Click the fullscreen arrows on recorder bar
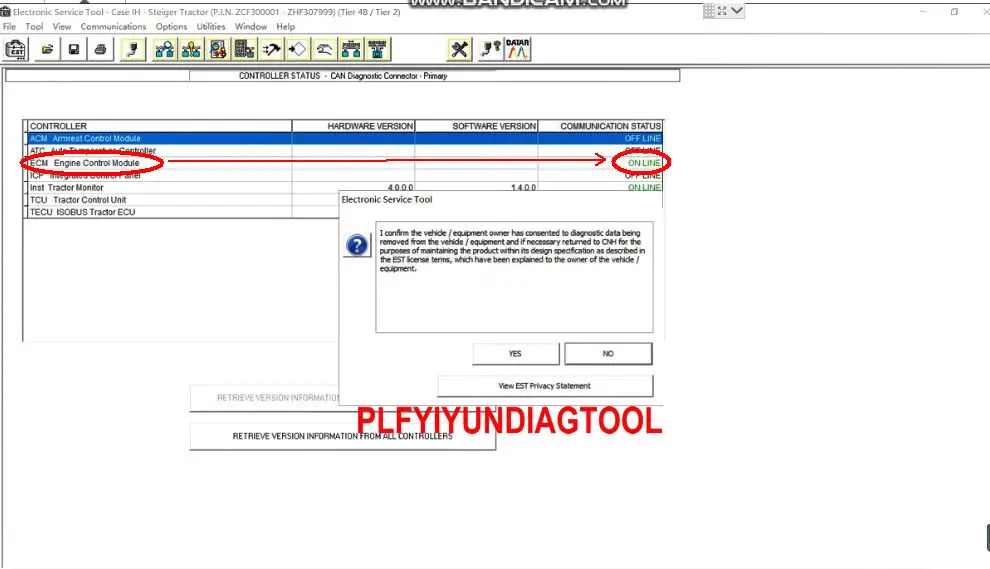Screen dimensions: 990x569 point(722,11)
